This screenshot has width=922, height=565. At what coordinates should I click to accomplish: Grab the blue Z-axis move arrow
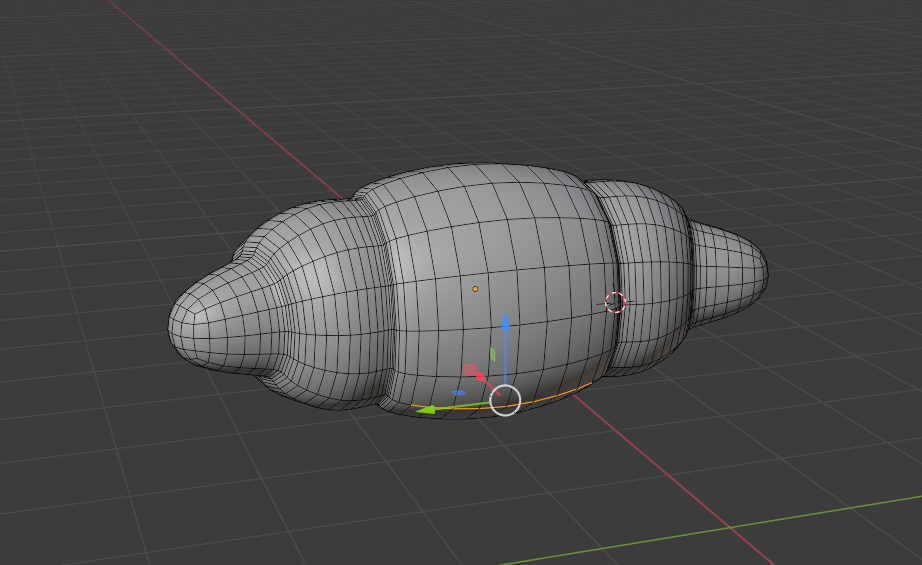point(506,323)
